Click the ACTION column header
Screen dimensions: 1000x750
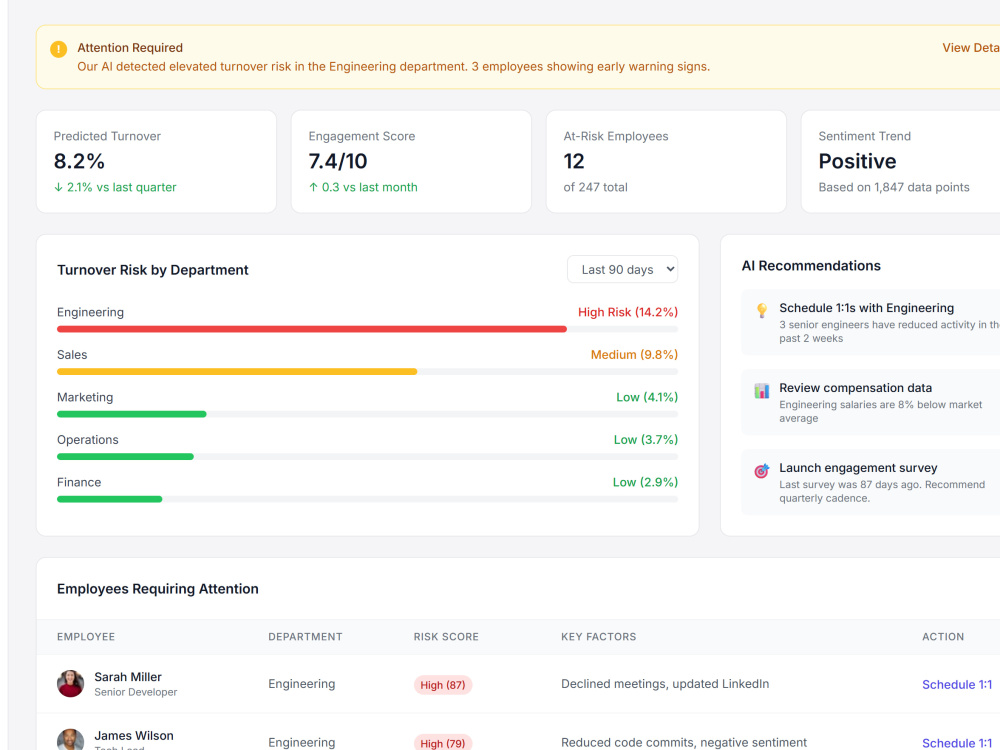click(x=943, y=636)
